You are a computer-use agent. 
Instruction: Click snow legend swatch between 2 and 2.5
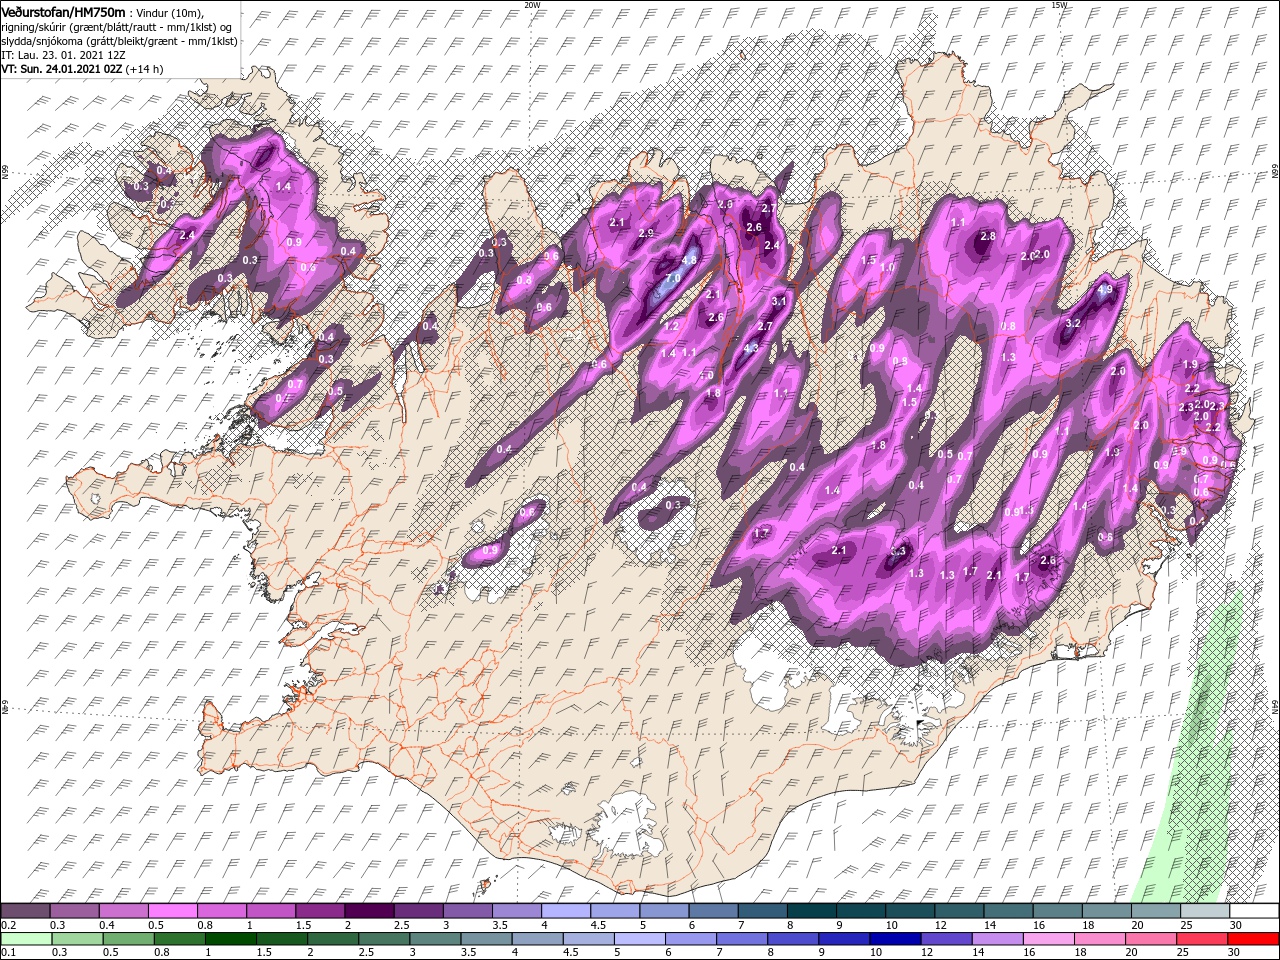click(369, 911)
